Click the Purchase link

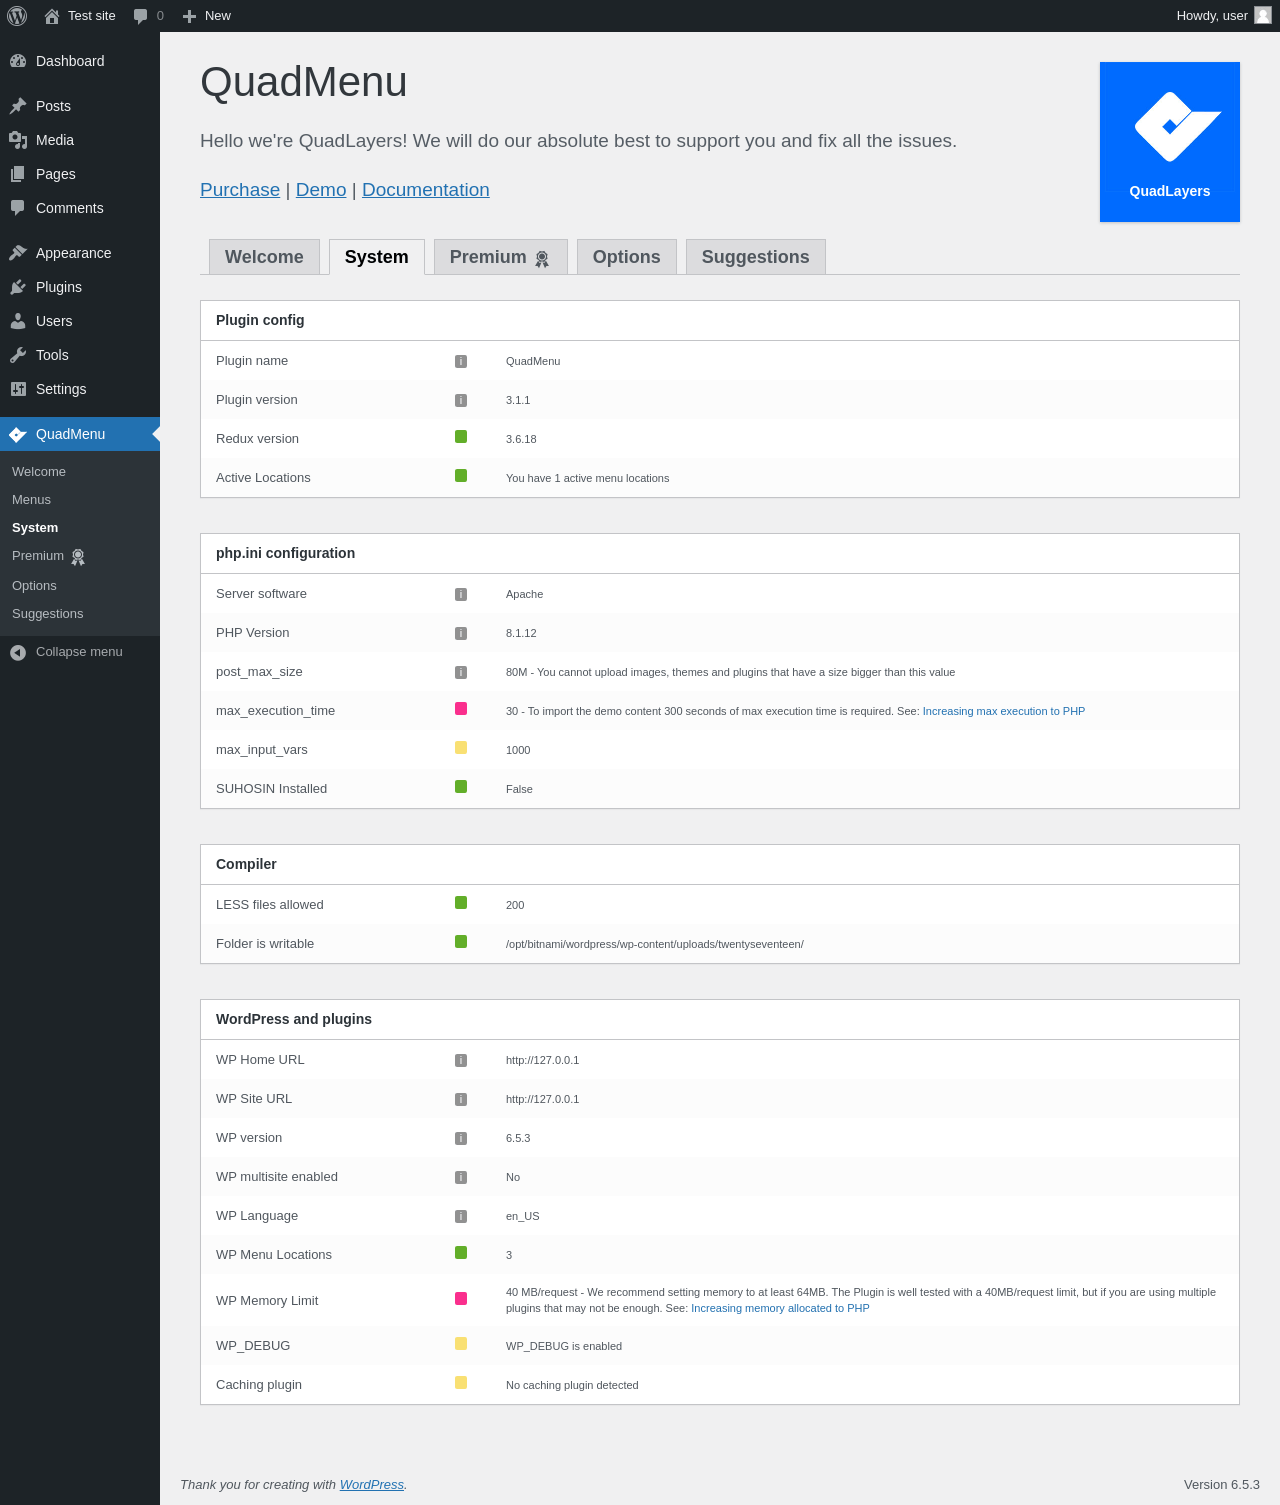240,190
